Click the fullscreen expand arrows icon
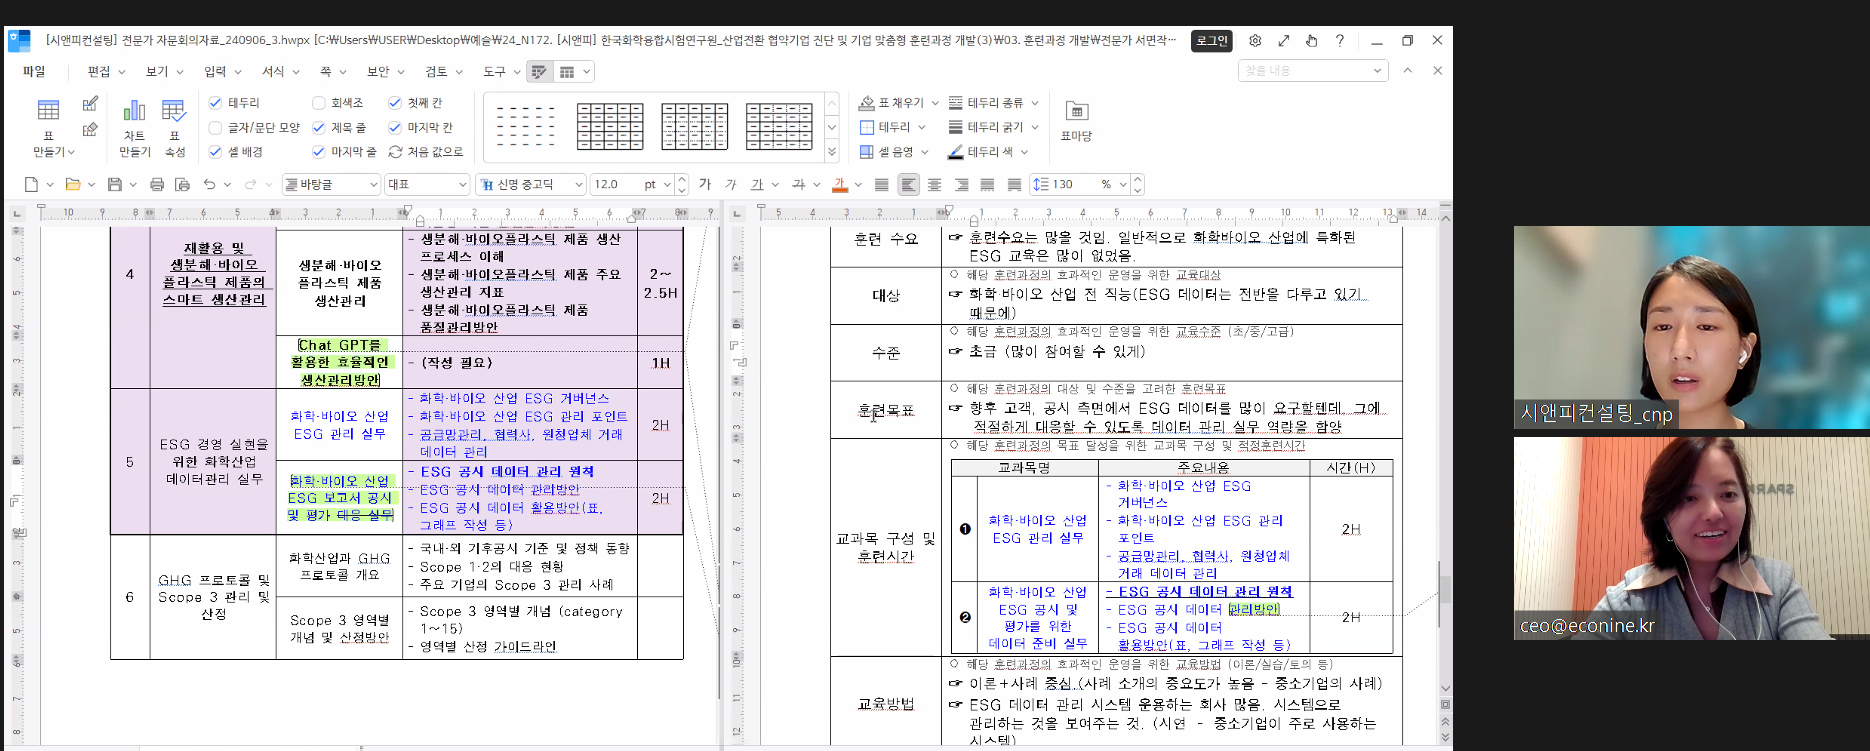 tap(1283, 41)
